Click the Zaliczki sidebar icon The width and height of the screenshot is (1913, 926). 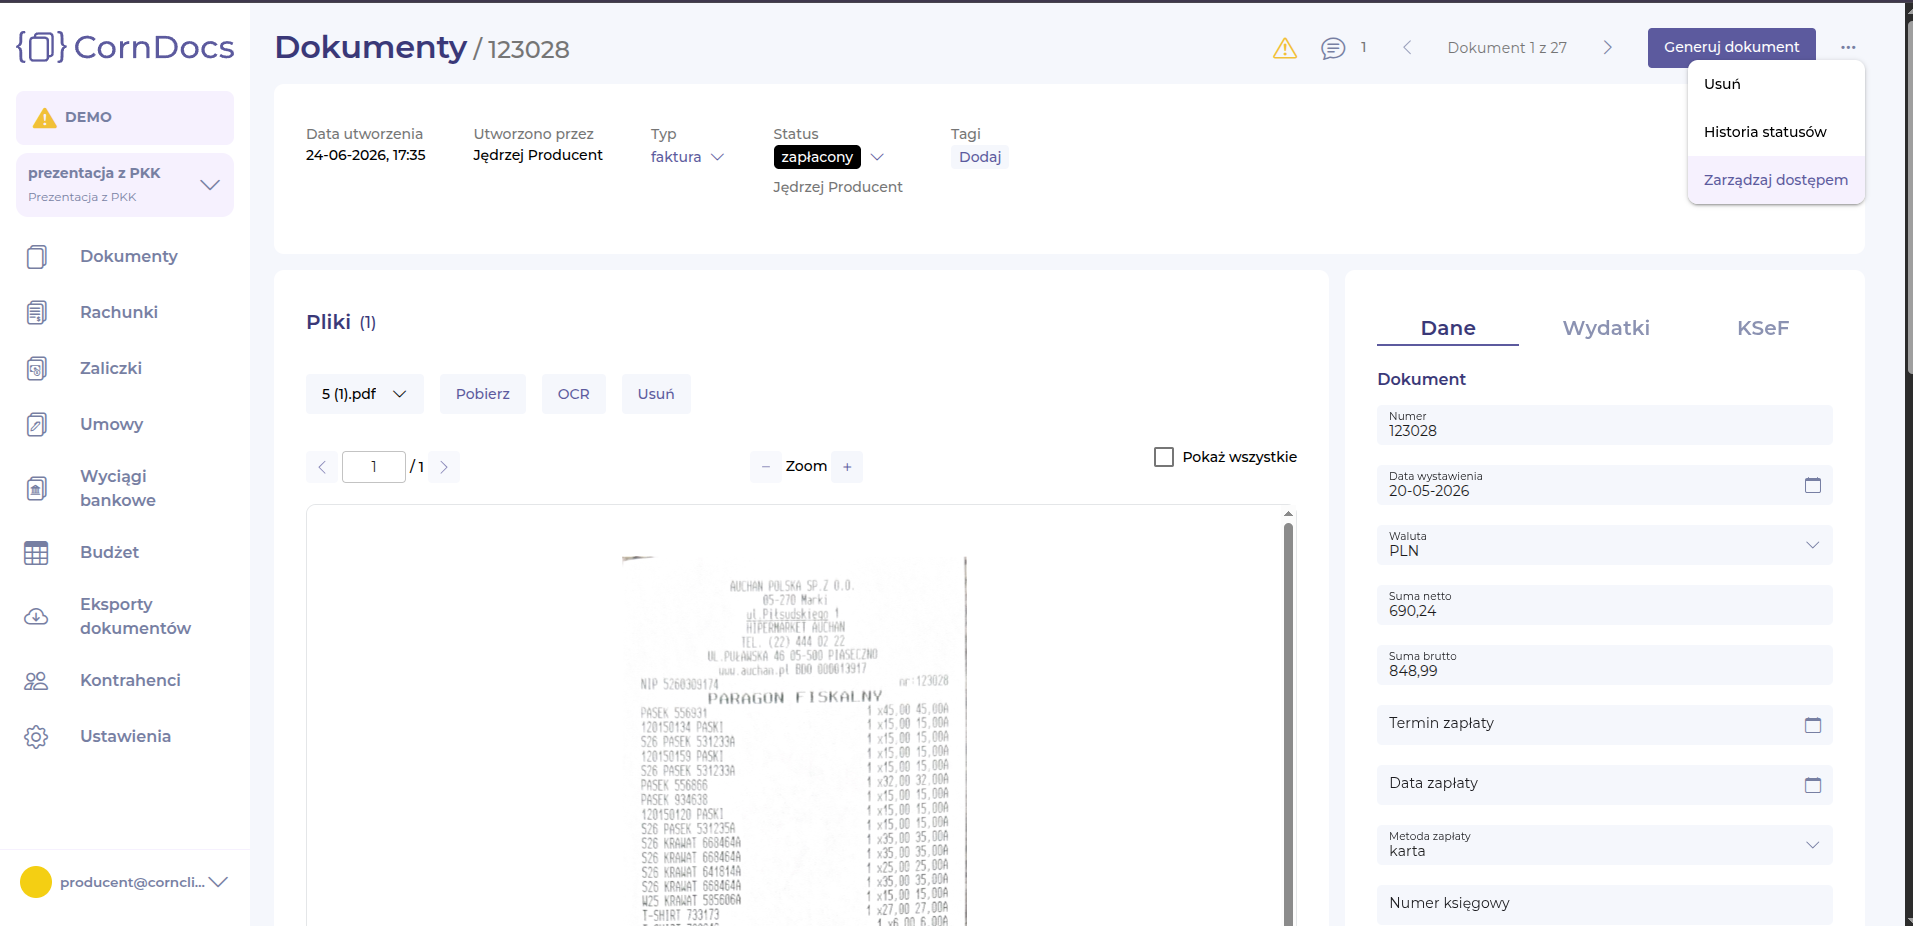click(36, 369)
